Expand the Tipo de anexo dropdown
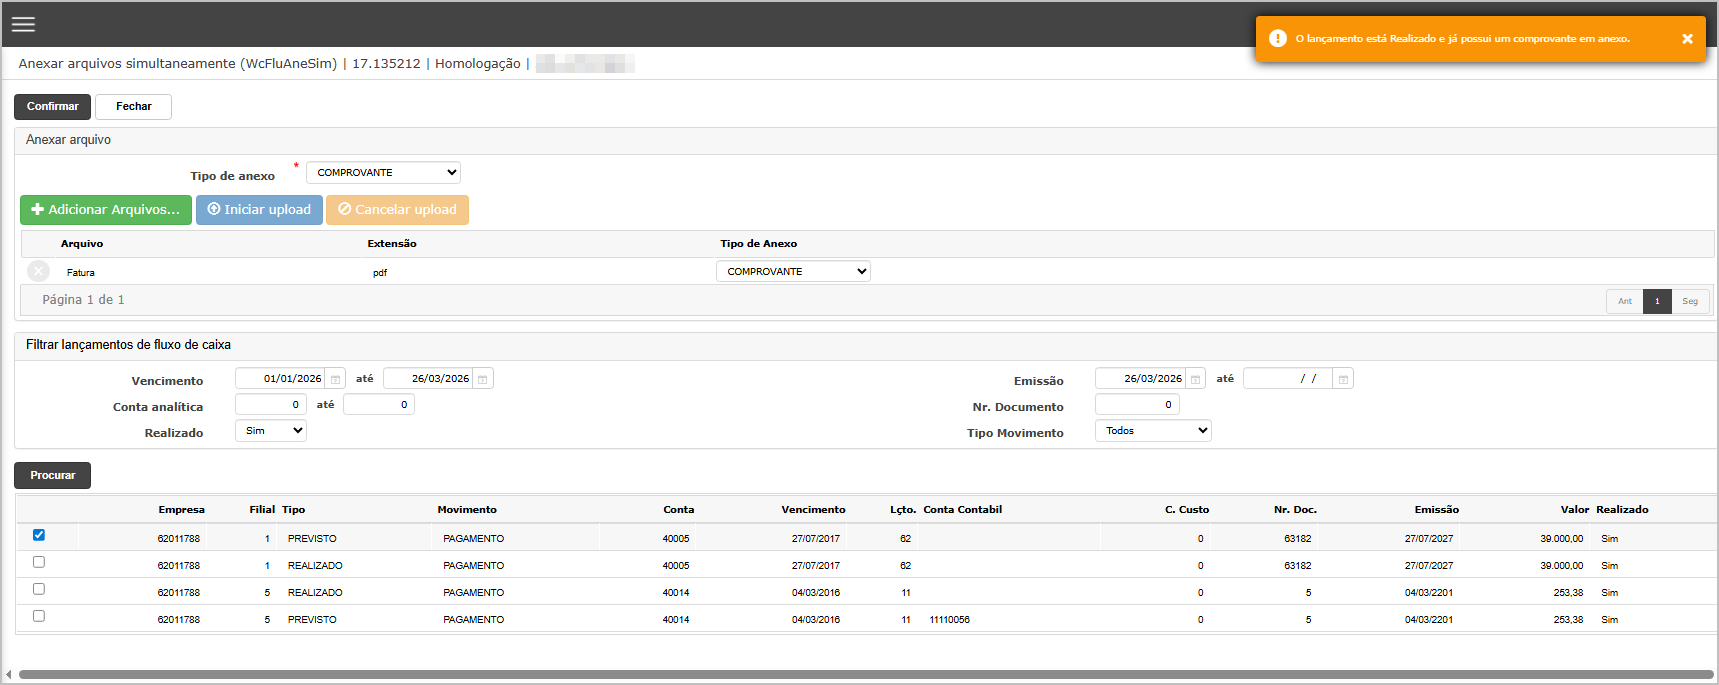The width and height of the screenshot is (1719, 685). (383, 173)
